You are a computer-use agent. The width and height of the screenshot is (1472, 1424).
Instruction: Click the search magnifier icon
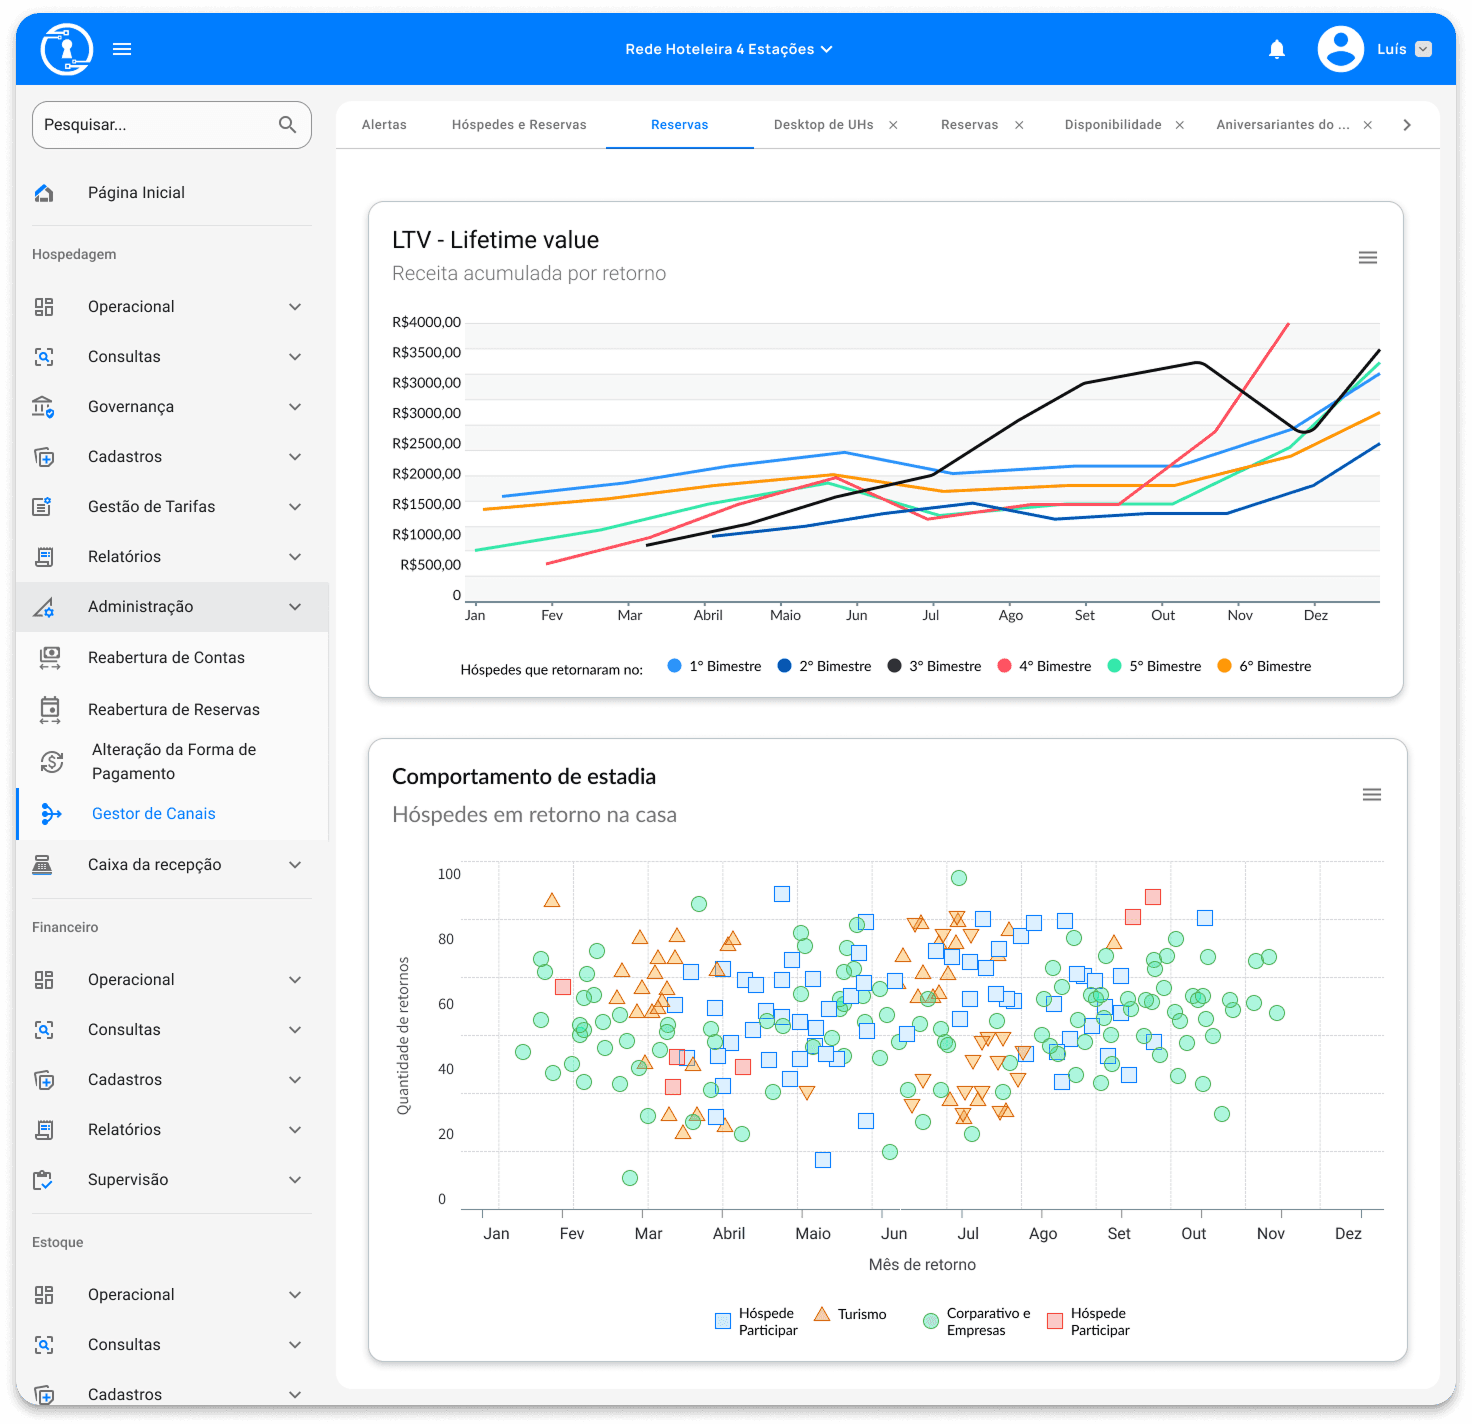coord(287,125)
